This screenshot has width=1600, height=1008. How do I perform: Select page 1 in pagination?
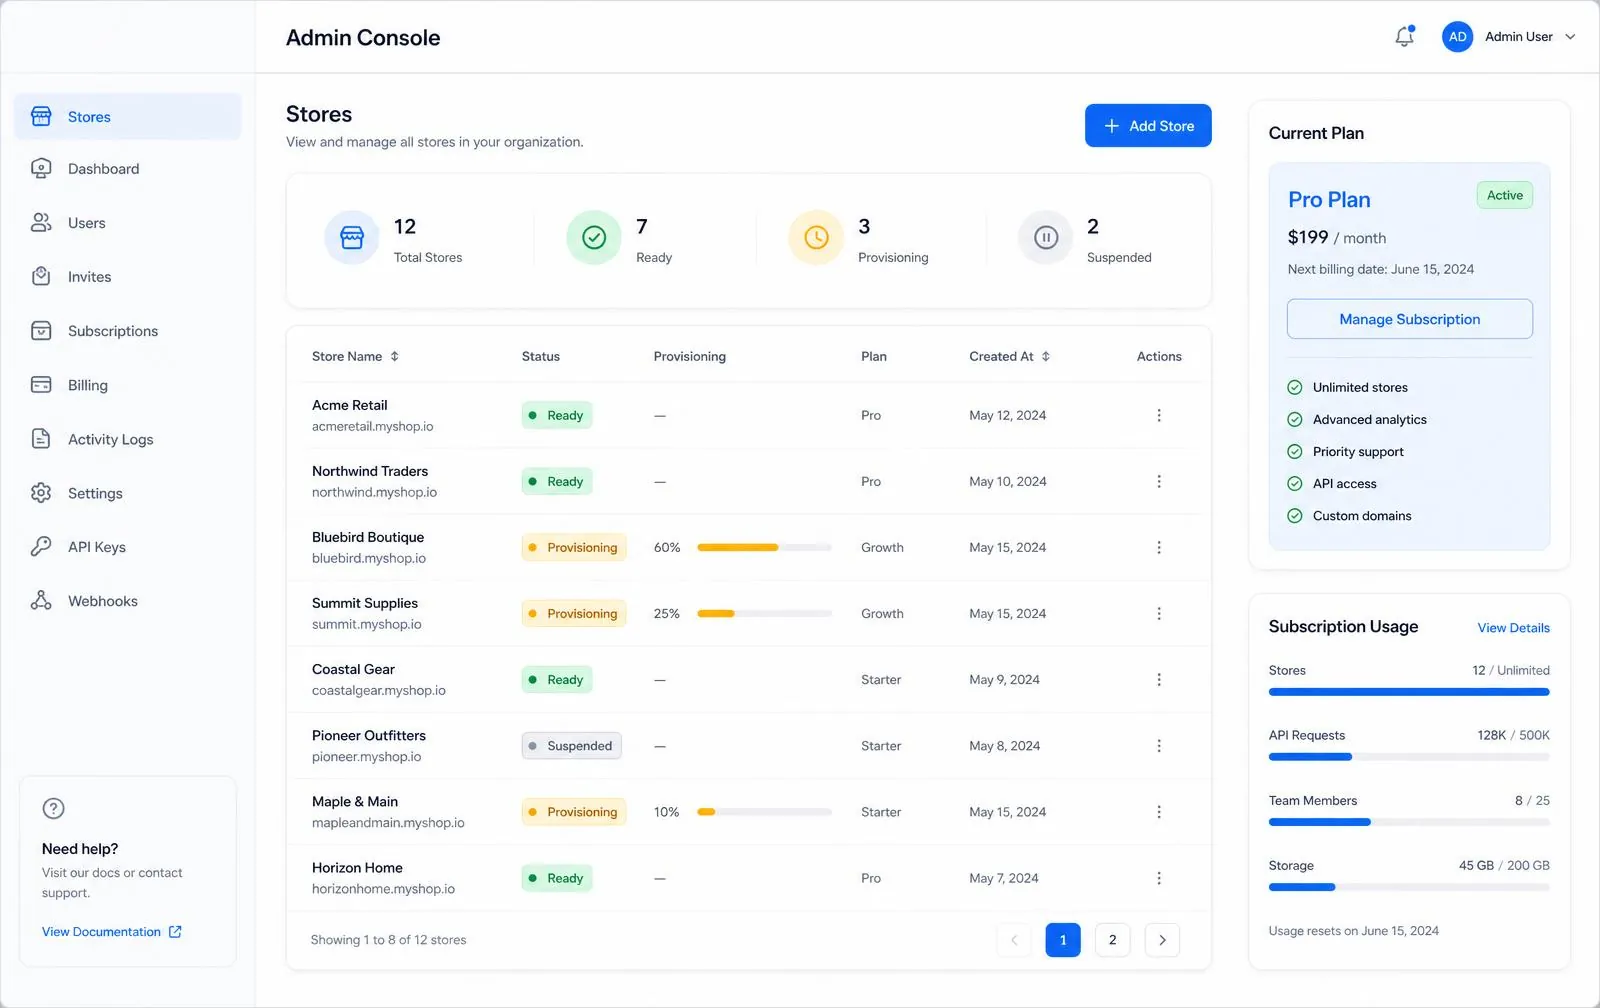tap(1063, 940)
